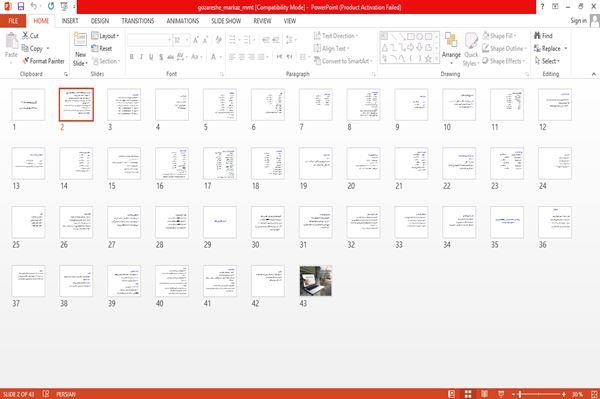
Task: Click the Sign in link
Action: pos(578,21)
